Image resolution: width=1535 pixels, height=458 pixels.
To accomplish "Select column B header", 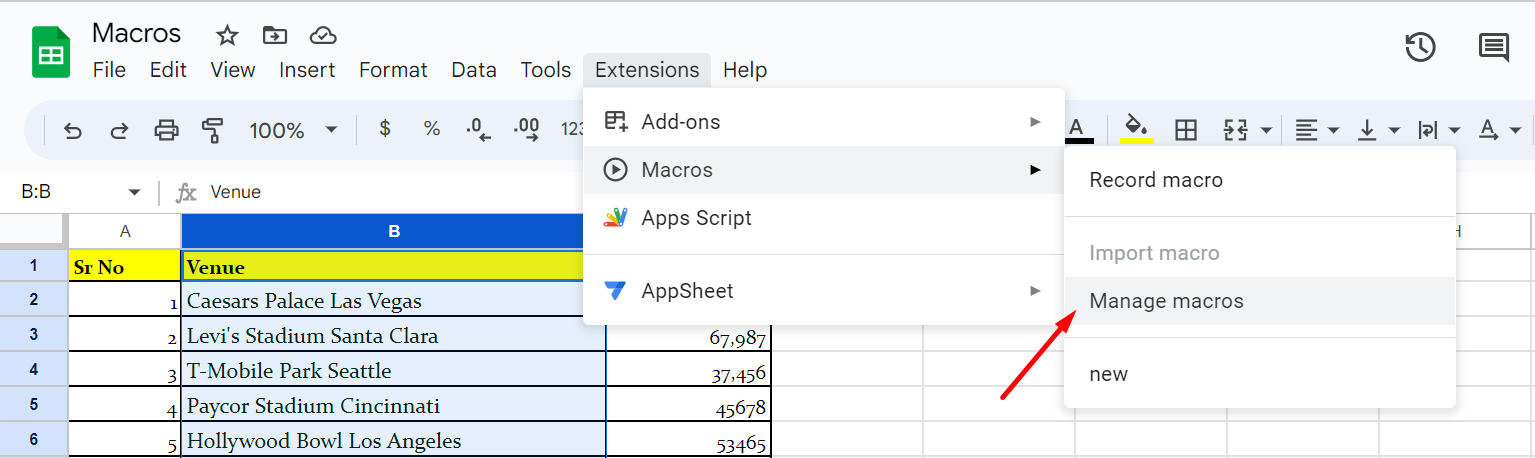I will point(394,231).
